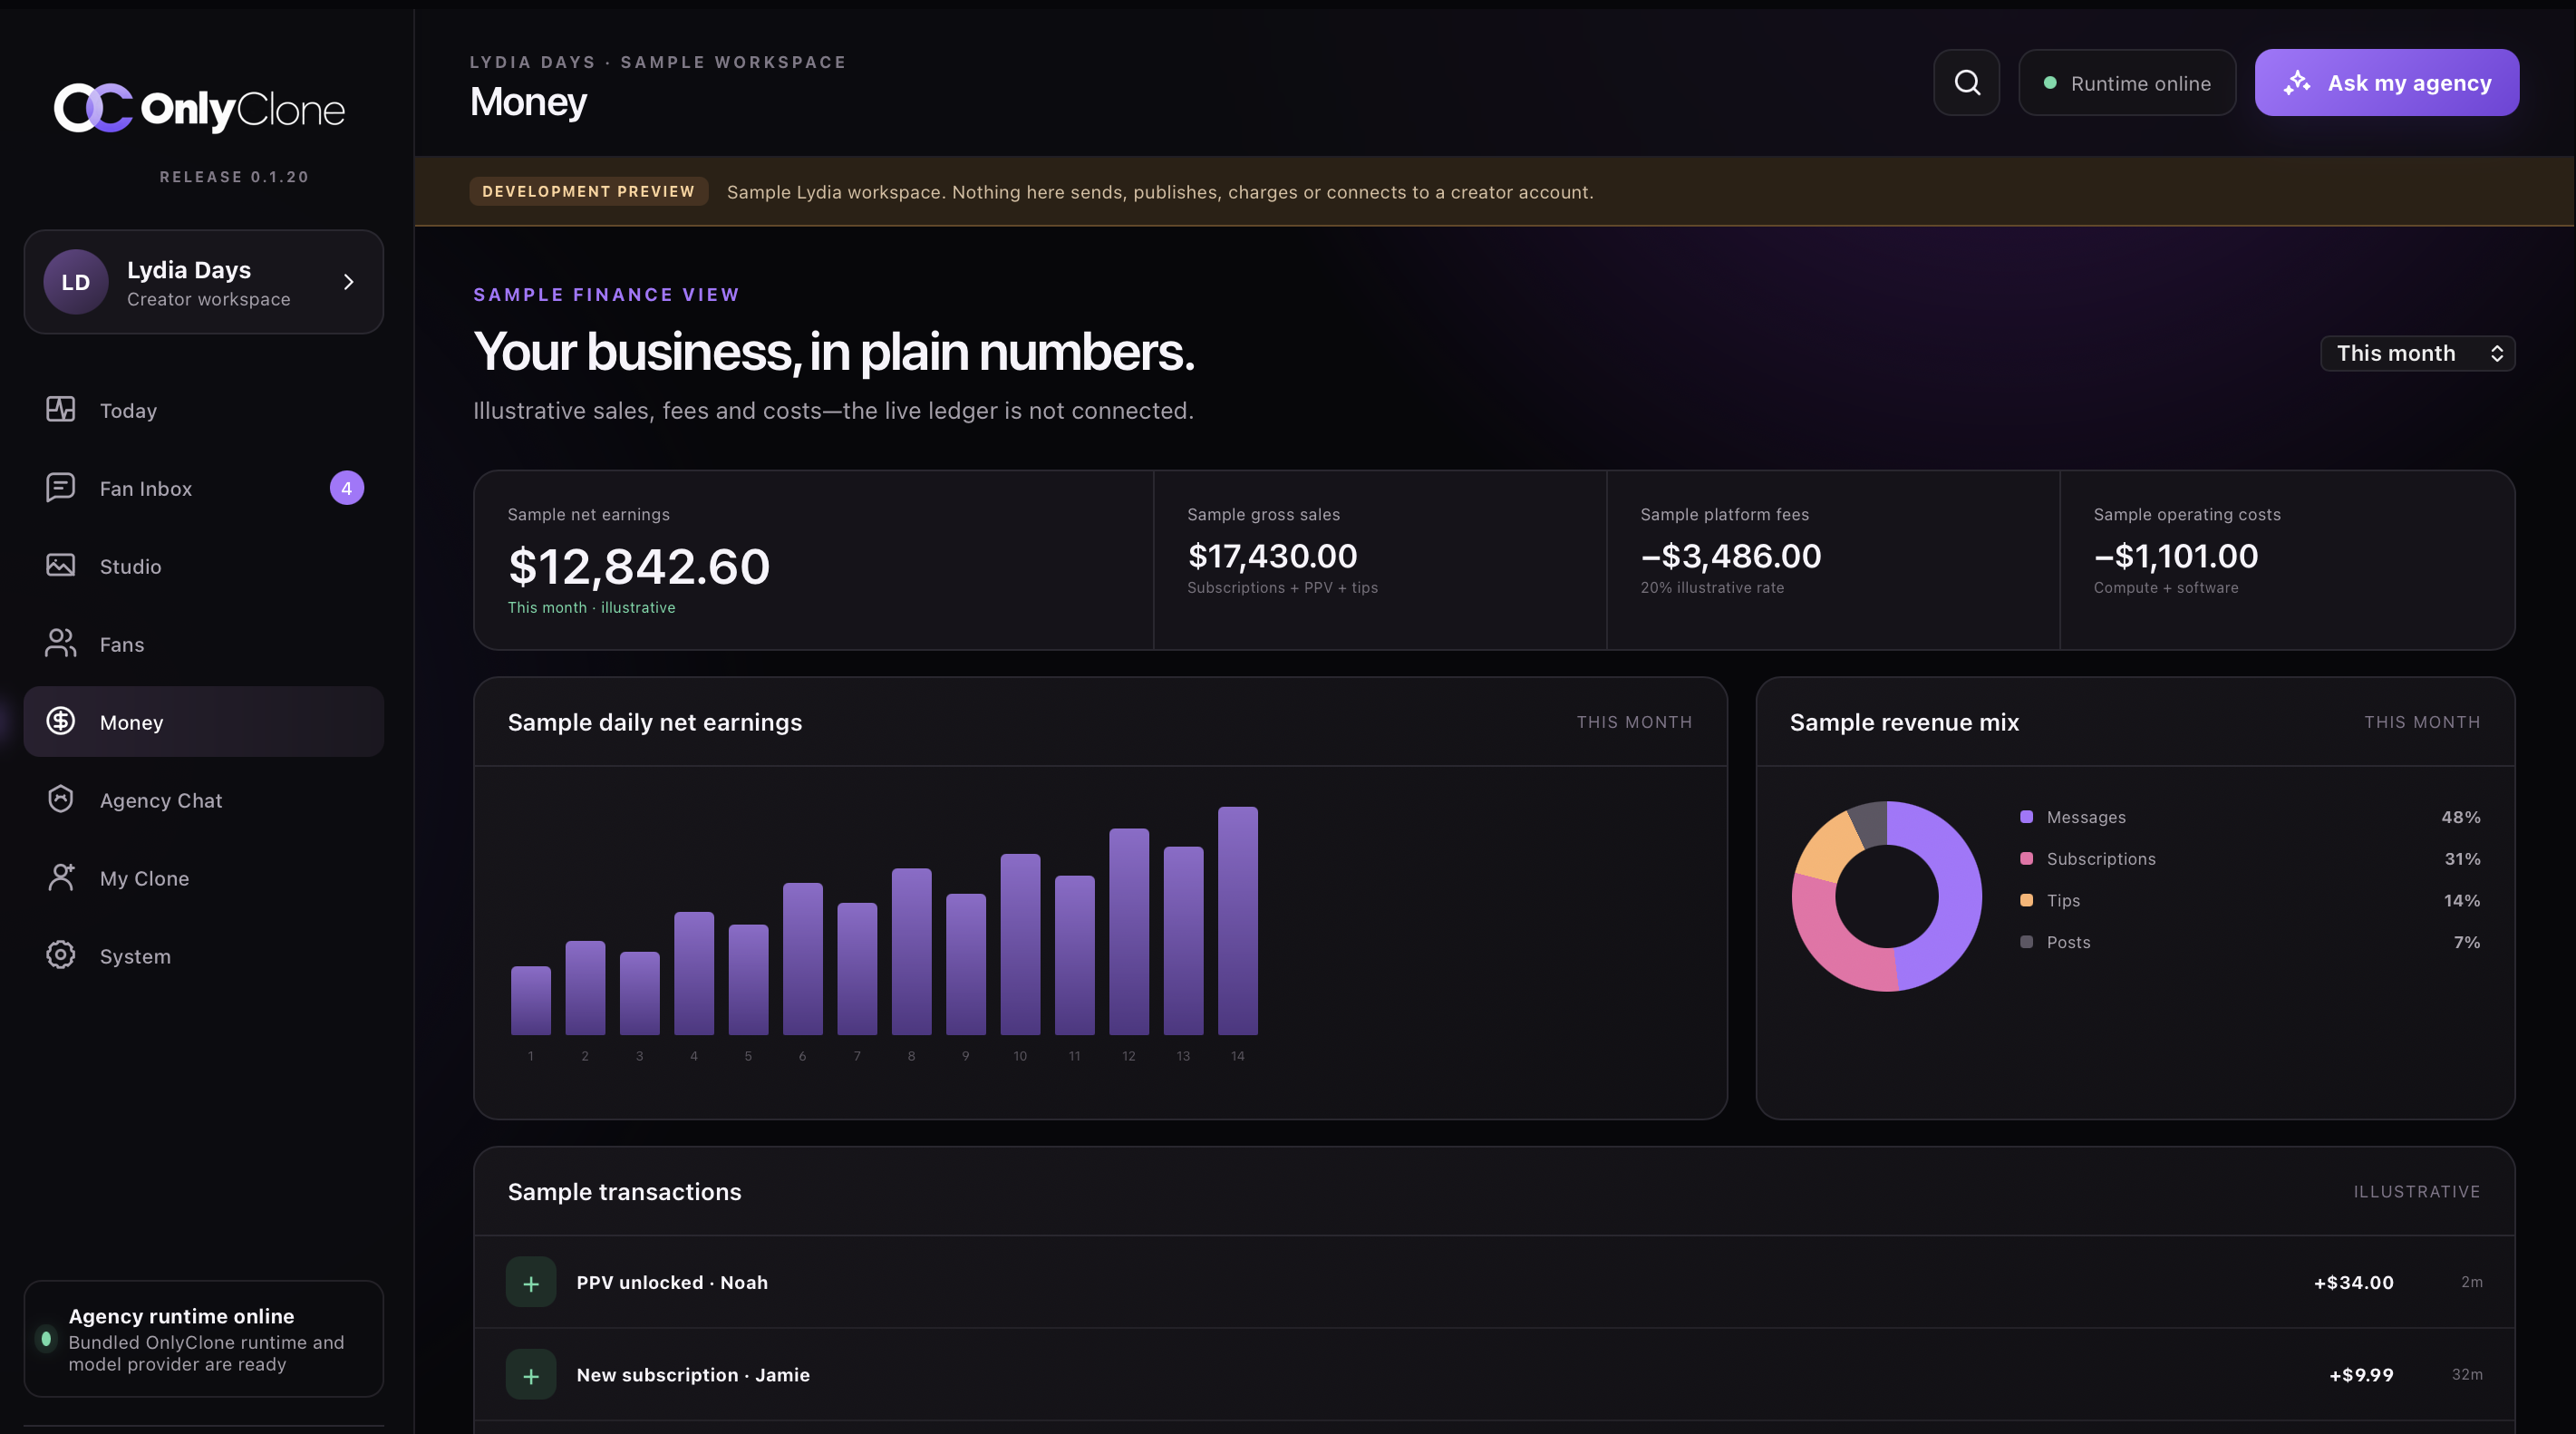
Task: Click the Agency Chat shield icon
Action: tap(60, 799)
